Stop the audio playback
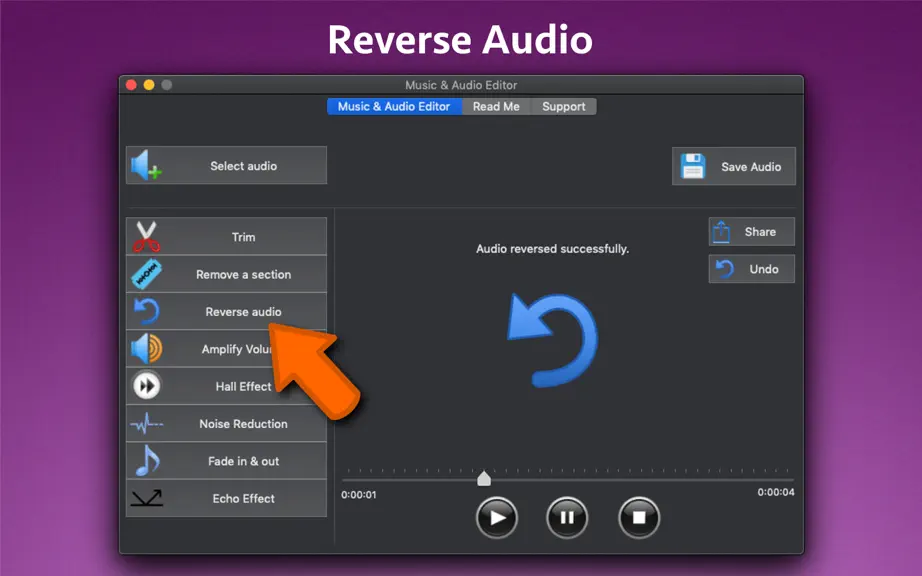 tap(639, 518)
